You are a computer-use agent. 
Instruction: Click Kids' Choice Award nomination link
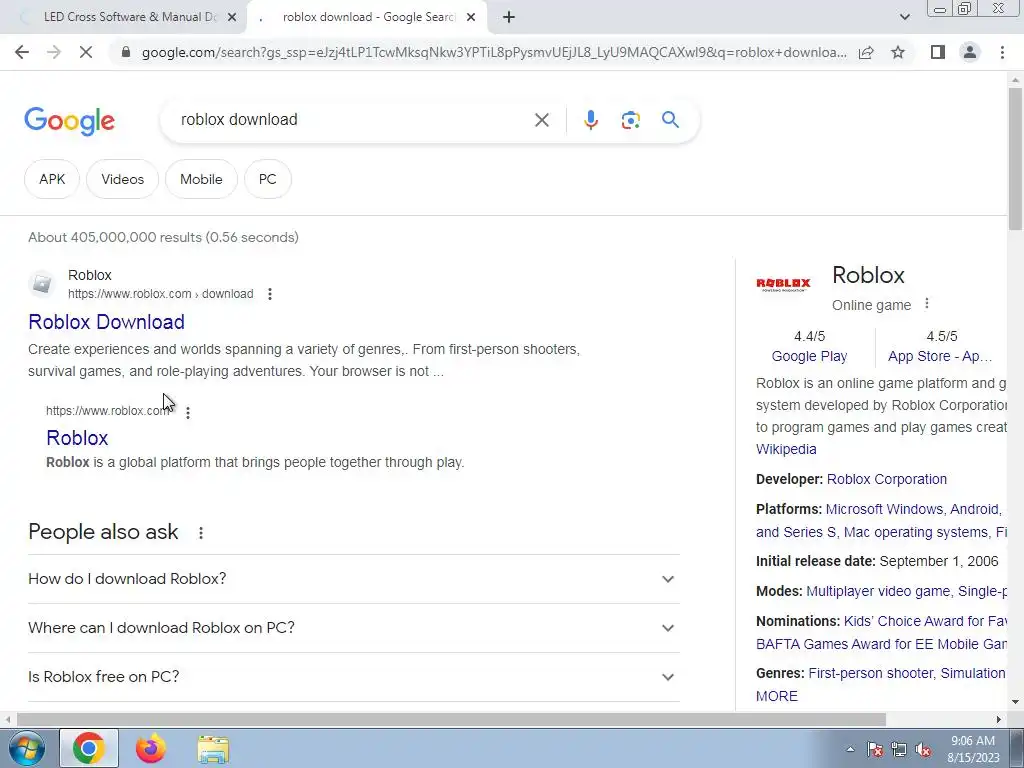(925, 621)
